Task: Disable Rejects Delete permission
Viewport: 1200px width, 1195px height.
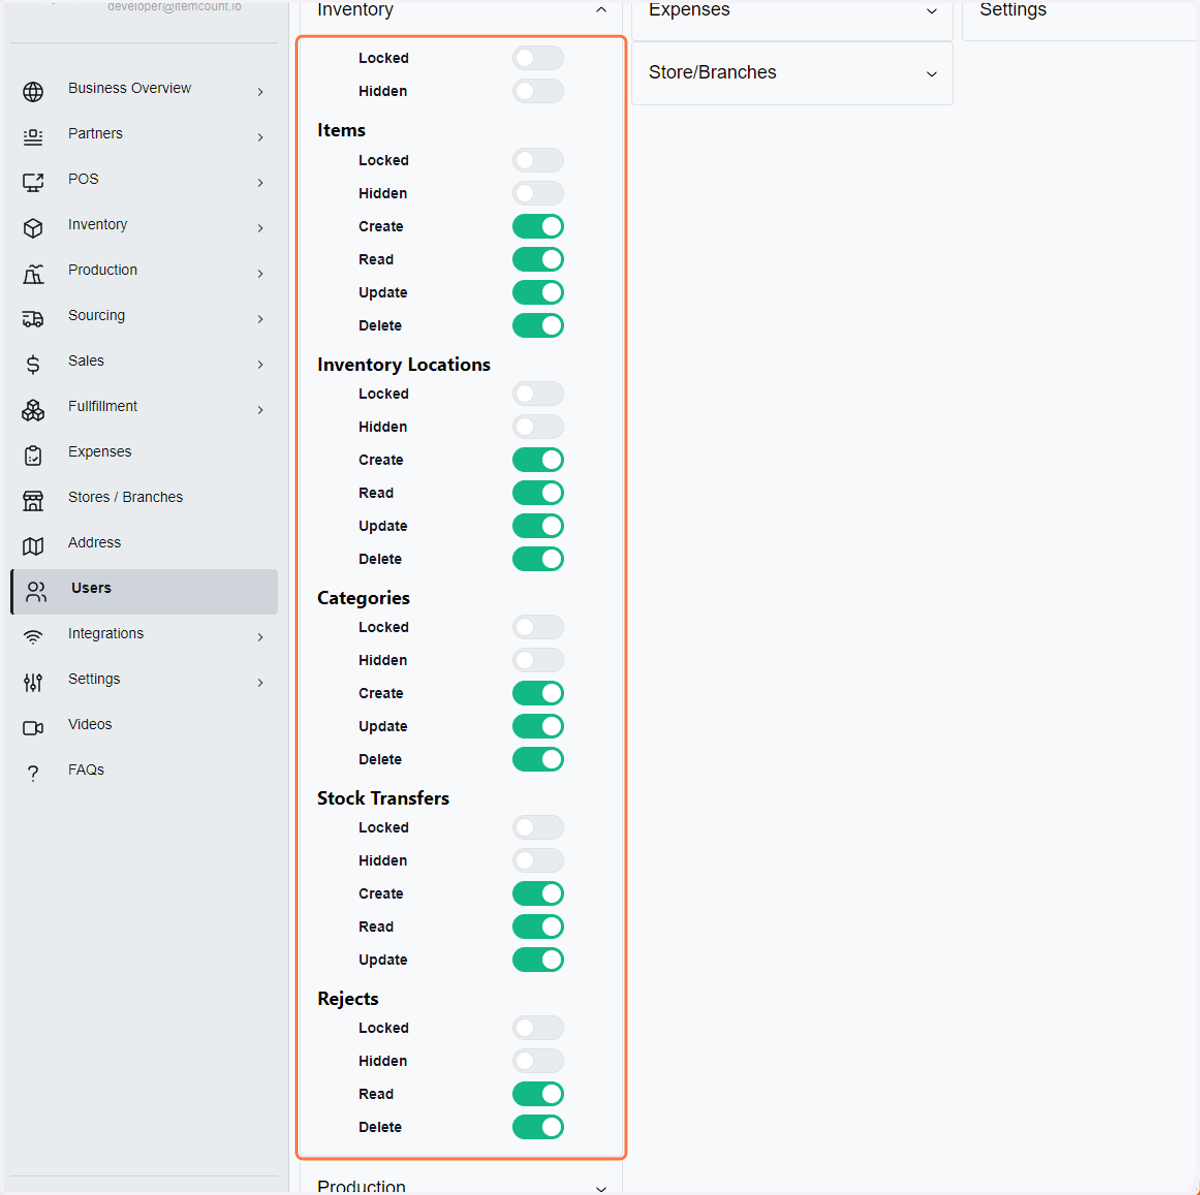Action: point(538,1127)
